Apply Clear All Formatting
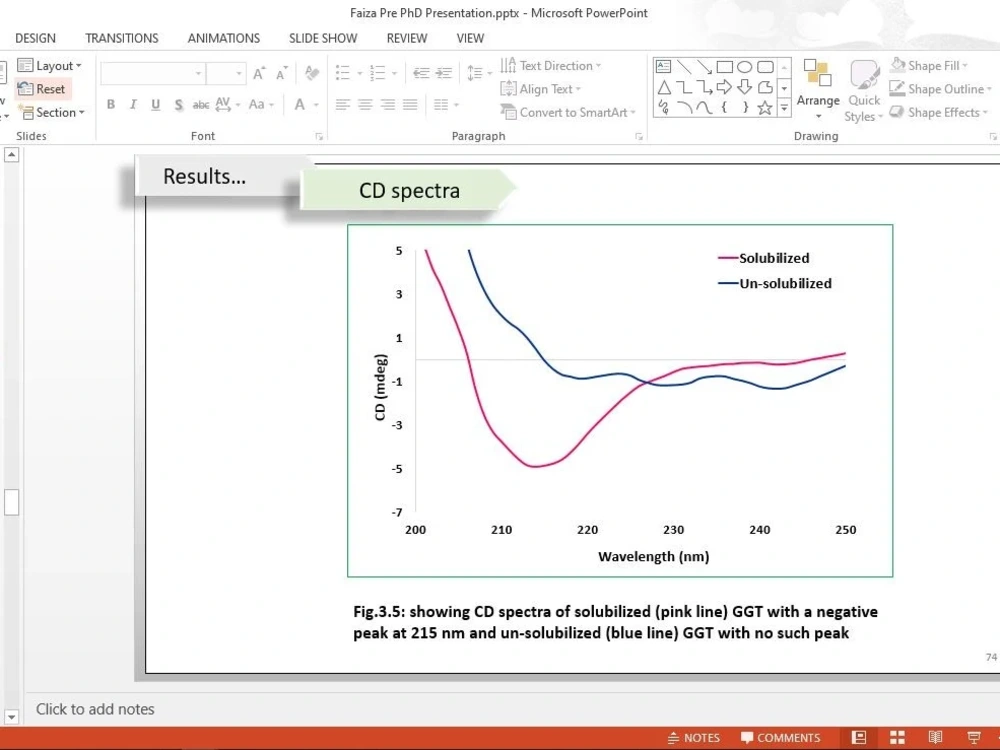1000x750 pixels. (311, 74)
